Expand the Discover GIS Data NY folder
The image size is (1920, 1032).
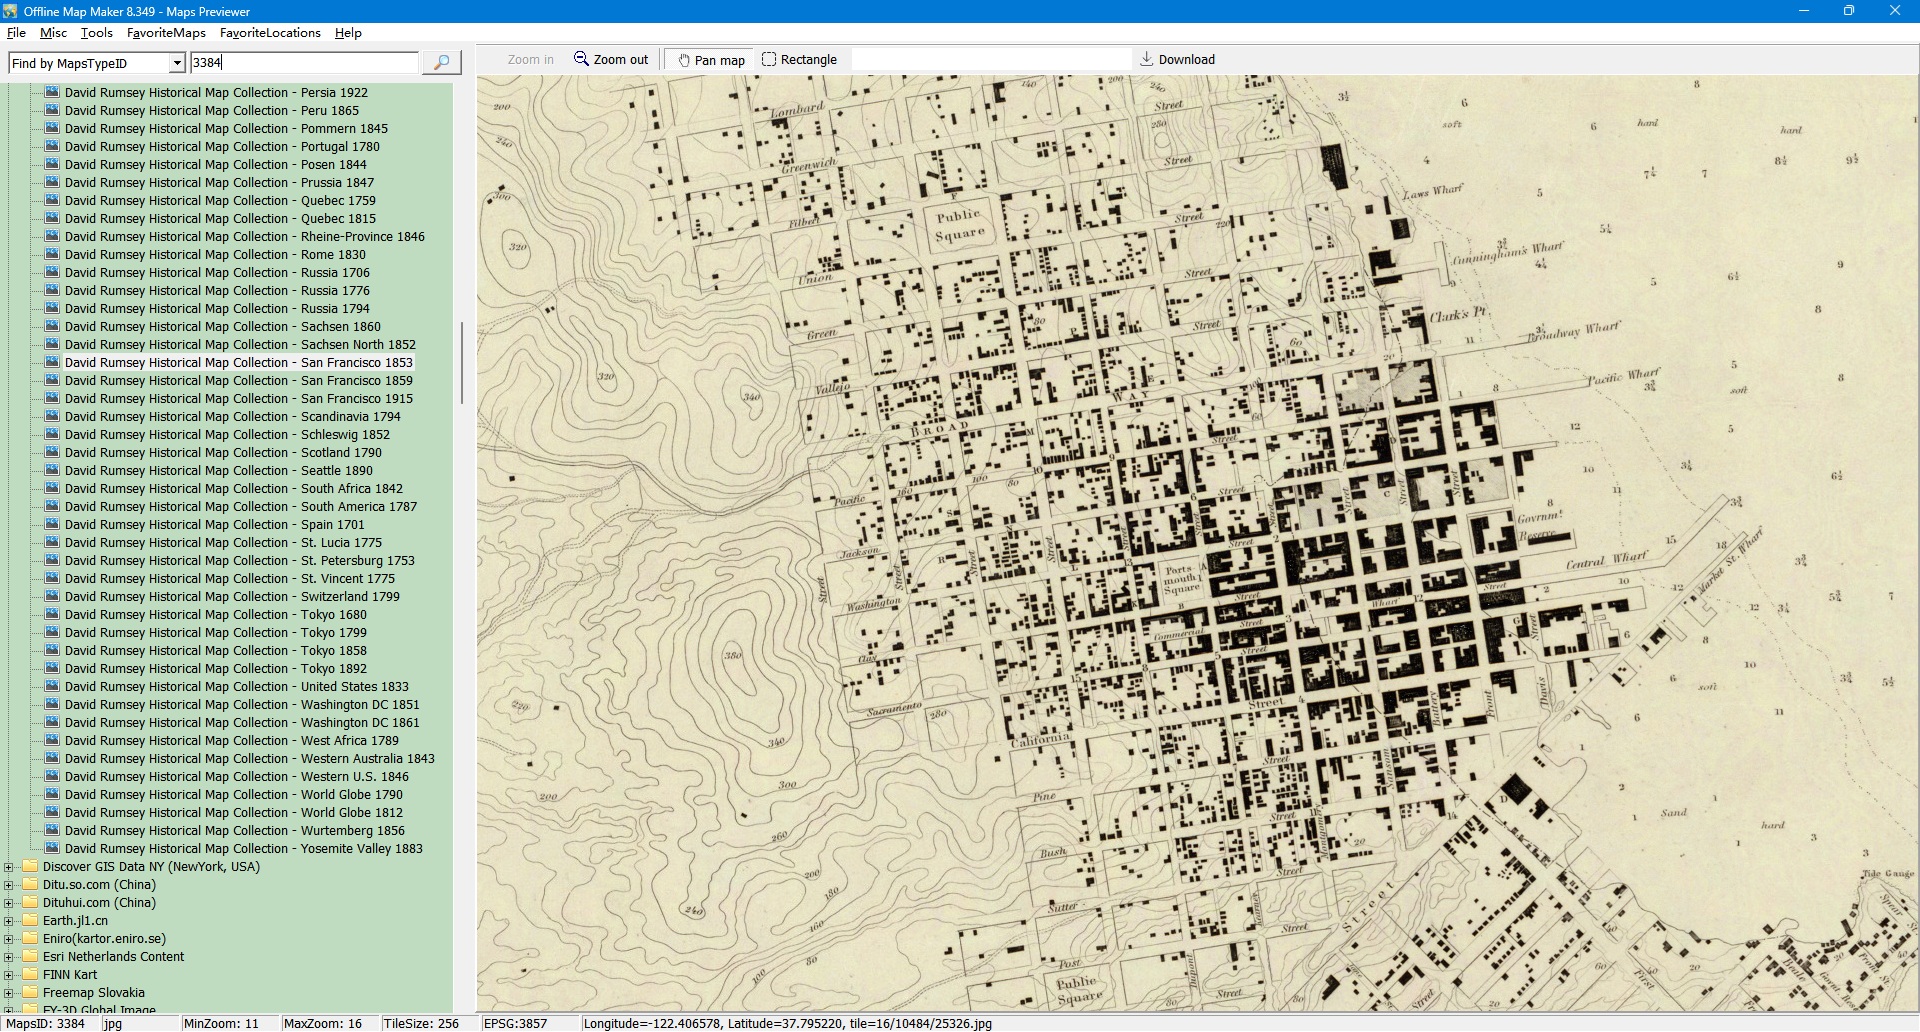coord(9,867)
